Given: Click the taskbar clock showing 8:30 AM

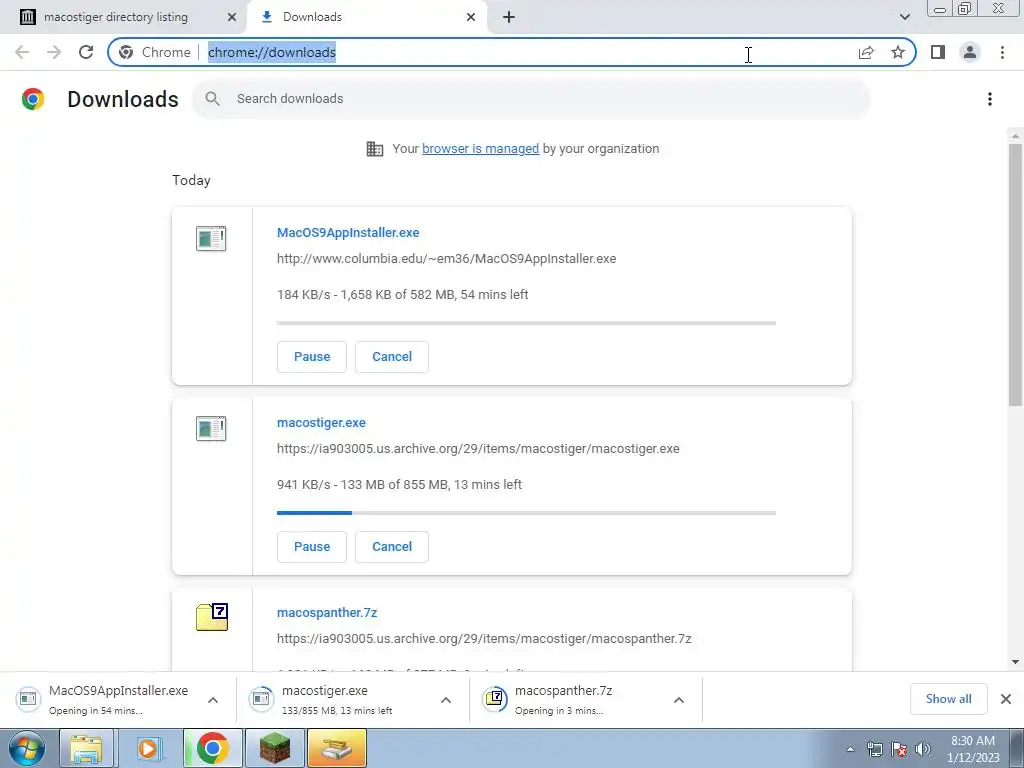Looking at the screenshot, I should click(x=972, y=749).
